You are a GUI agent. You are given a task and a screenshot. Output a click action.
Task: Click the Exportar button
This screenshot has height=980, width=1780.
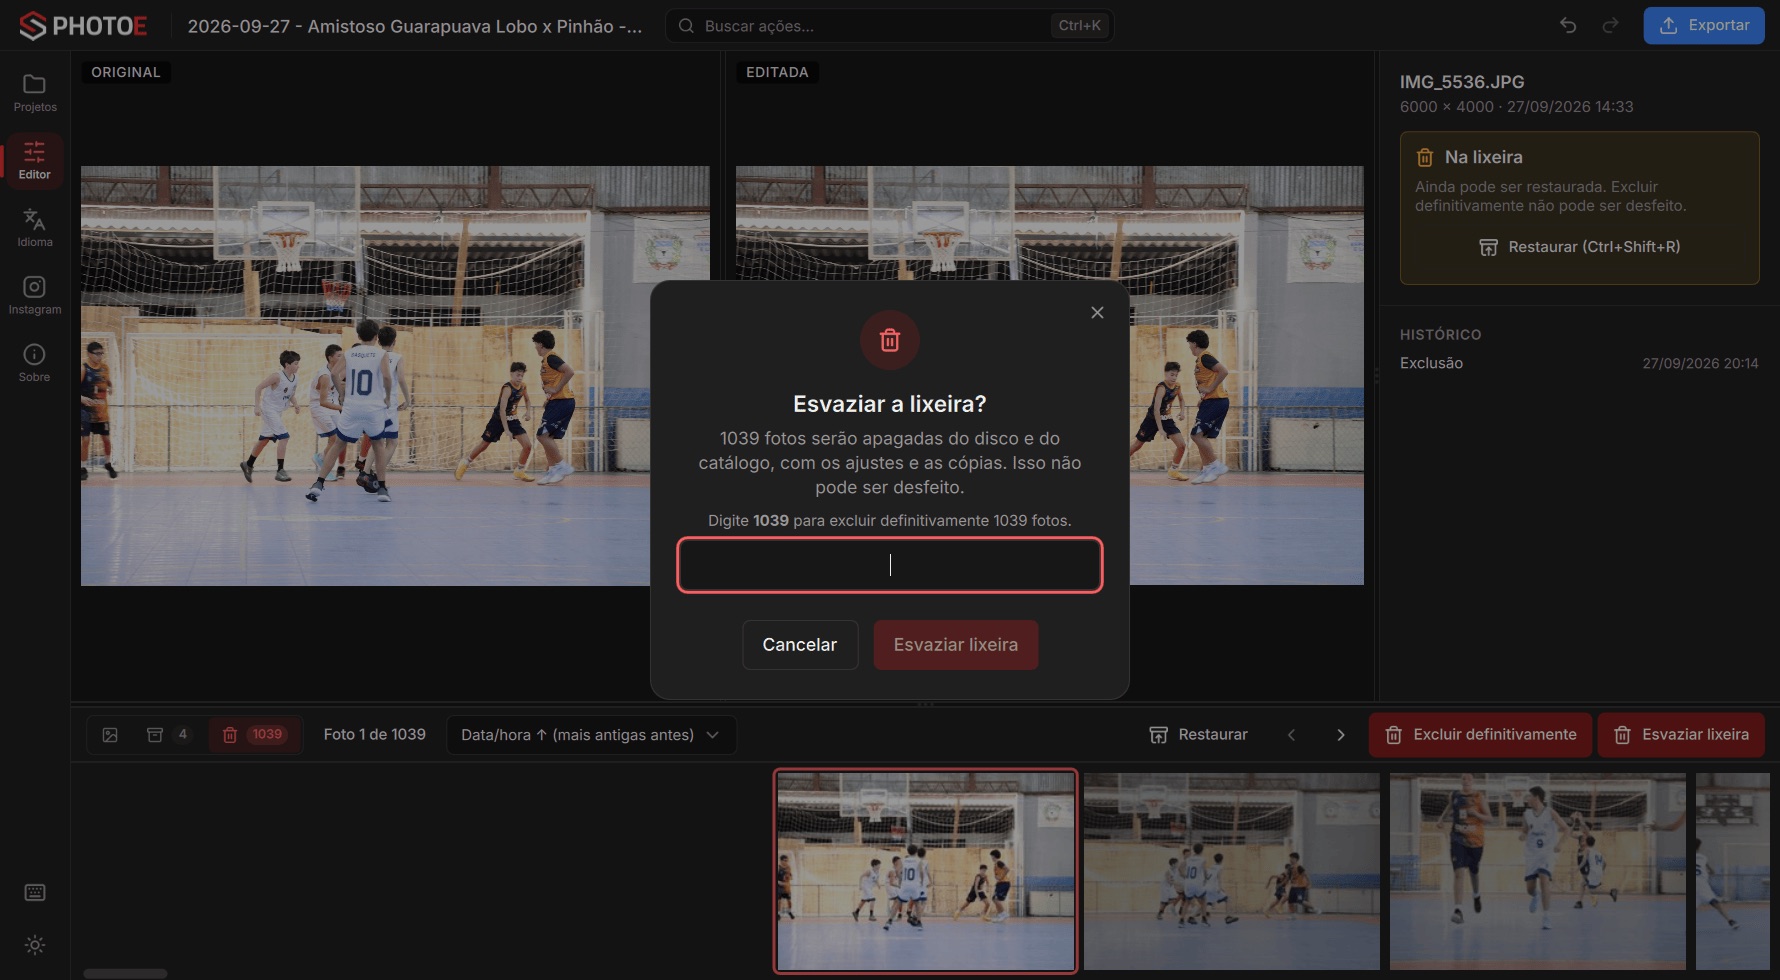pyautogui.click(x=1704, y=26)
